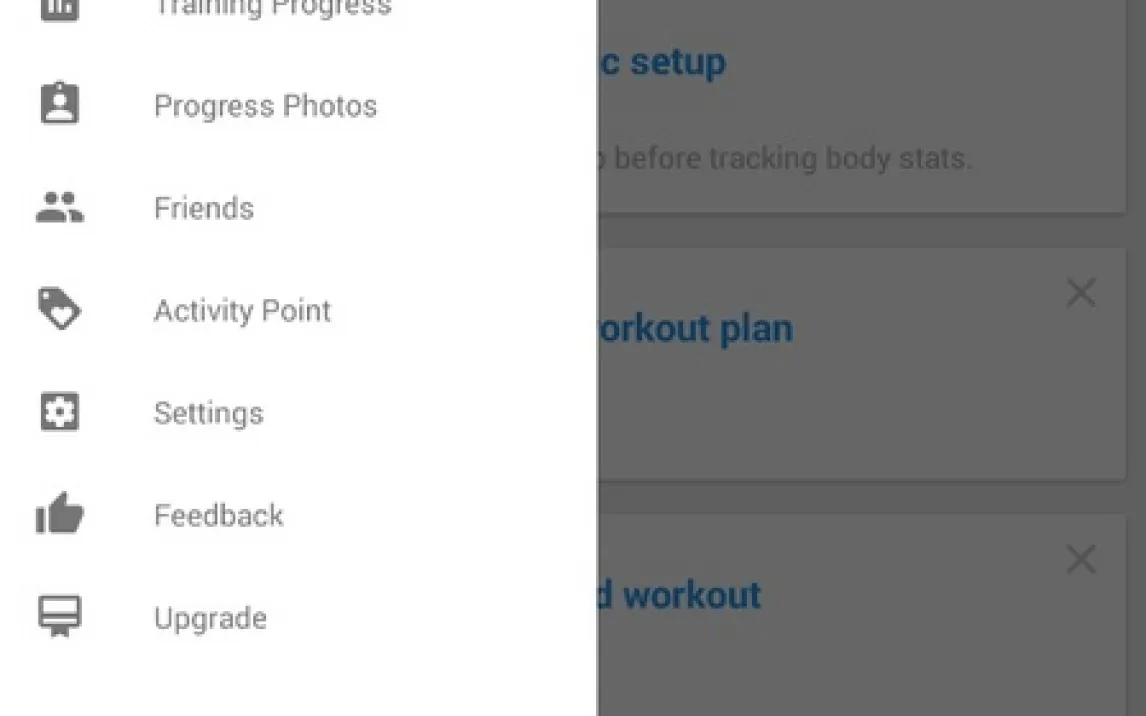The width and height of the screenshot is (1146, 716).
Task: Click the bottom workout card title
Action: 680,595
